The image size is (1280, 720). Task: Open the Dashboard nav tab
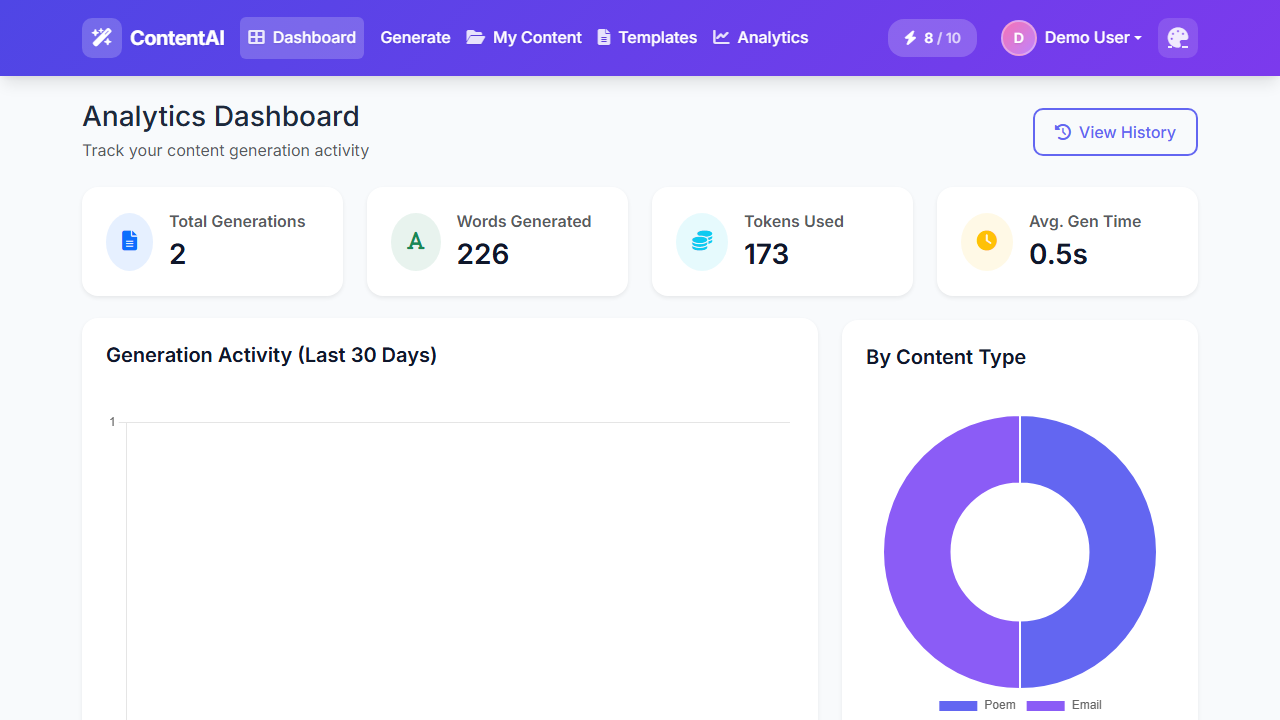coord(302,38)
